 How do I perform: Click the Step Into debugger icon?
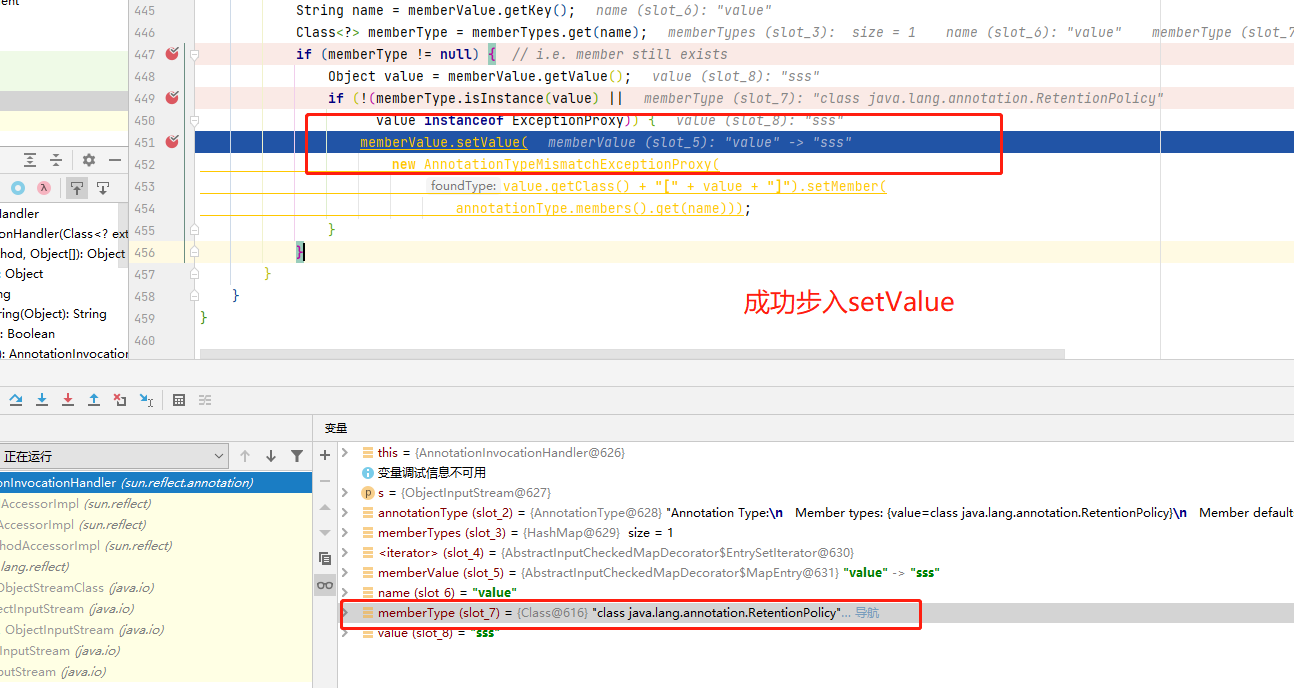tap(42, 400)
